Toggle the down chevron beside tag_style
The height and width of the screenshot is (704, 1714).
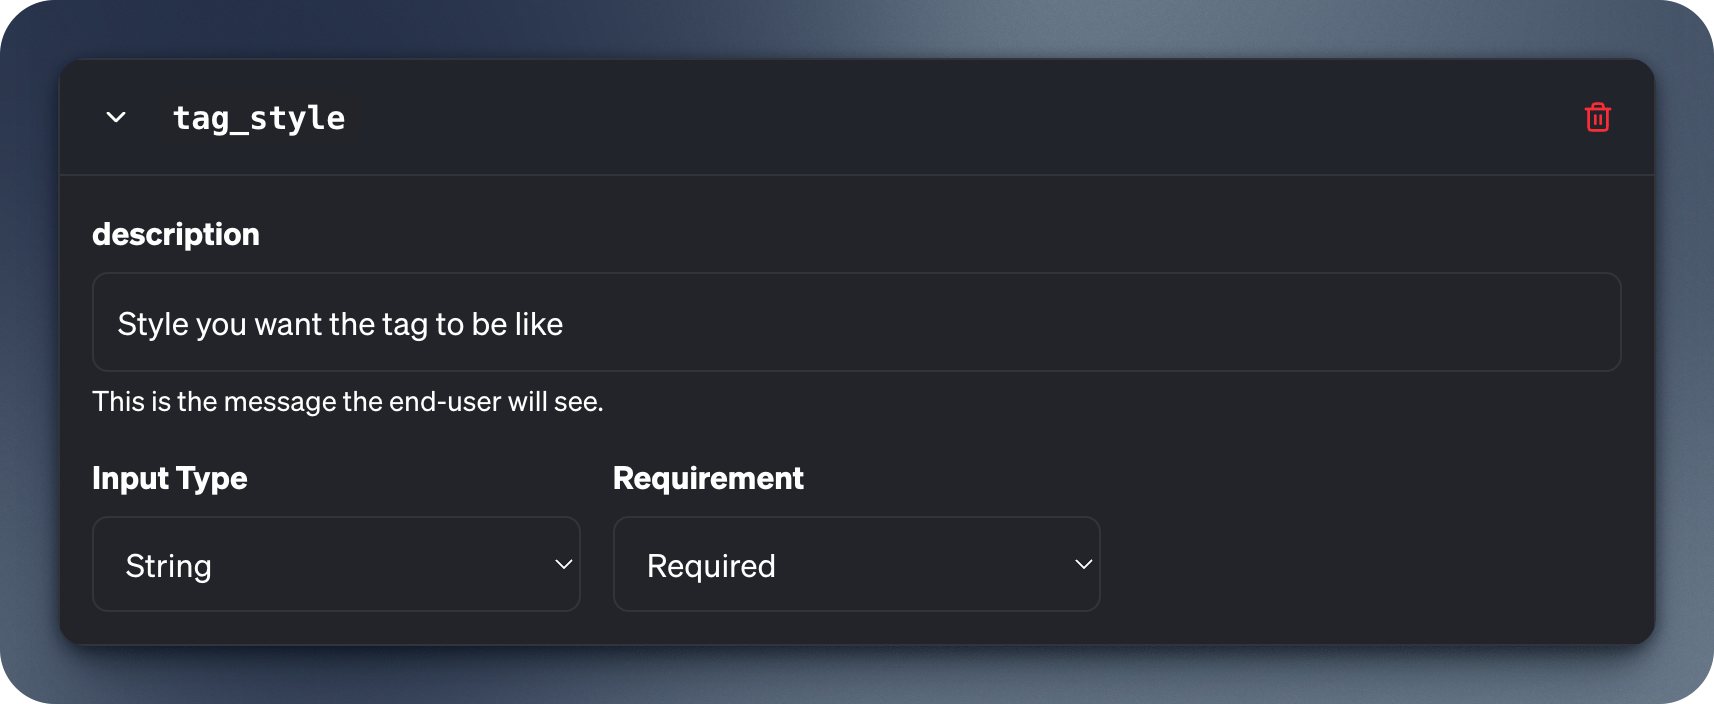tap(116, 118)
